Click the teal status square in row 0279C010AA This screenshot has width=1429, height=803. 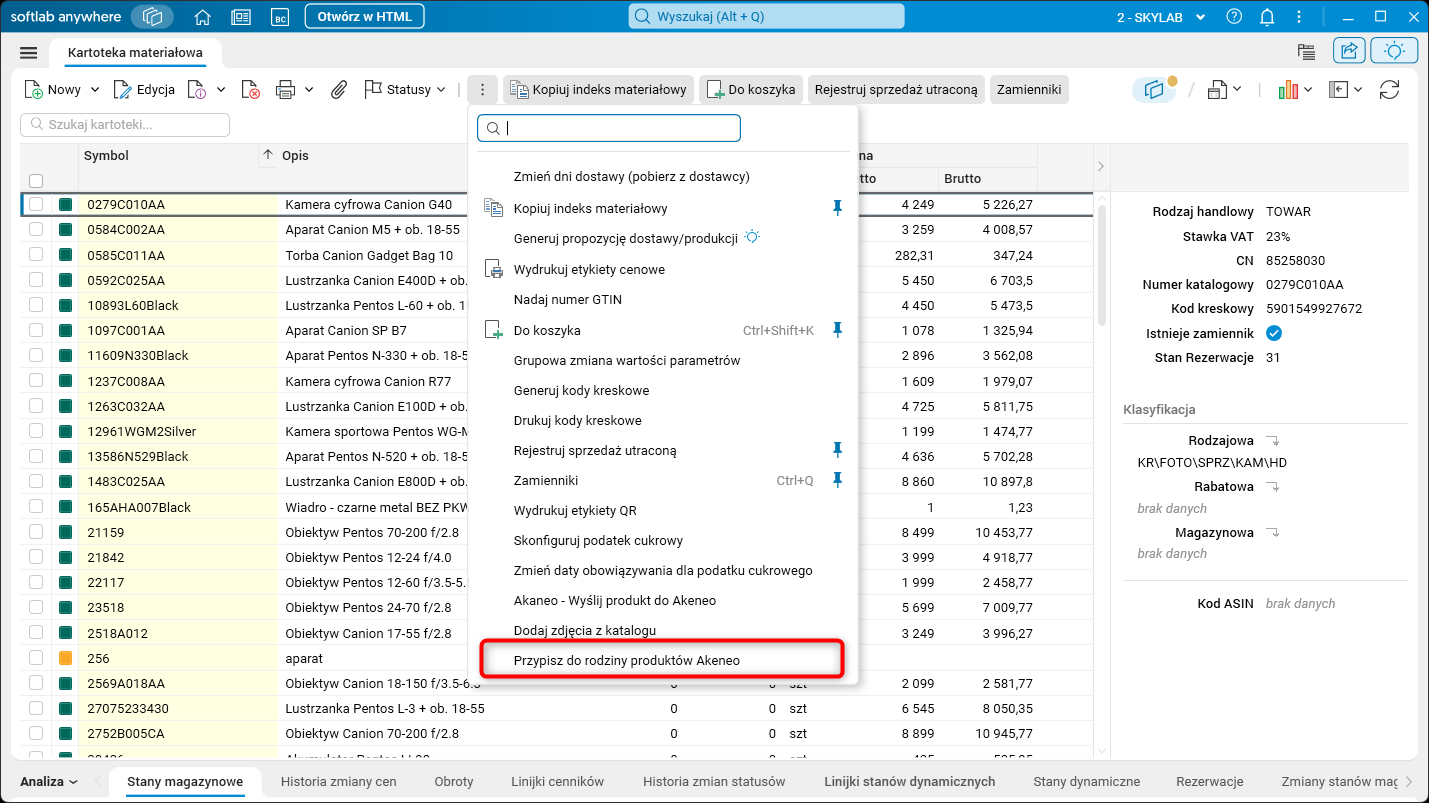coord(66,204)
